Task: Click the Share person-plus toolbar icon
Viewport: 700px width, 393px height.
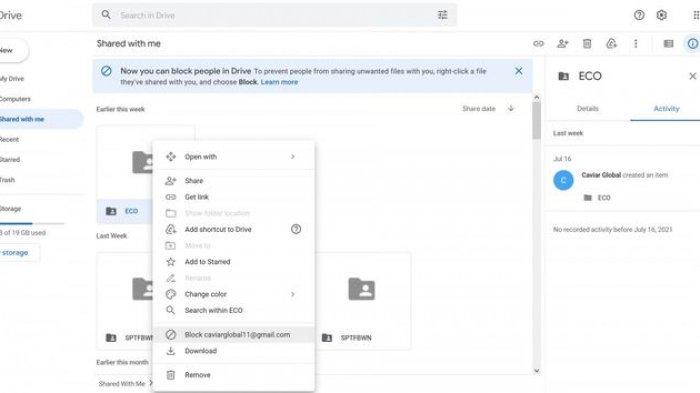Action: click(x=562, y=43)
